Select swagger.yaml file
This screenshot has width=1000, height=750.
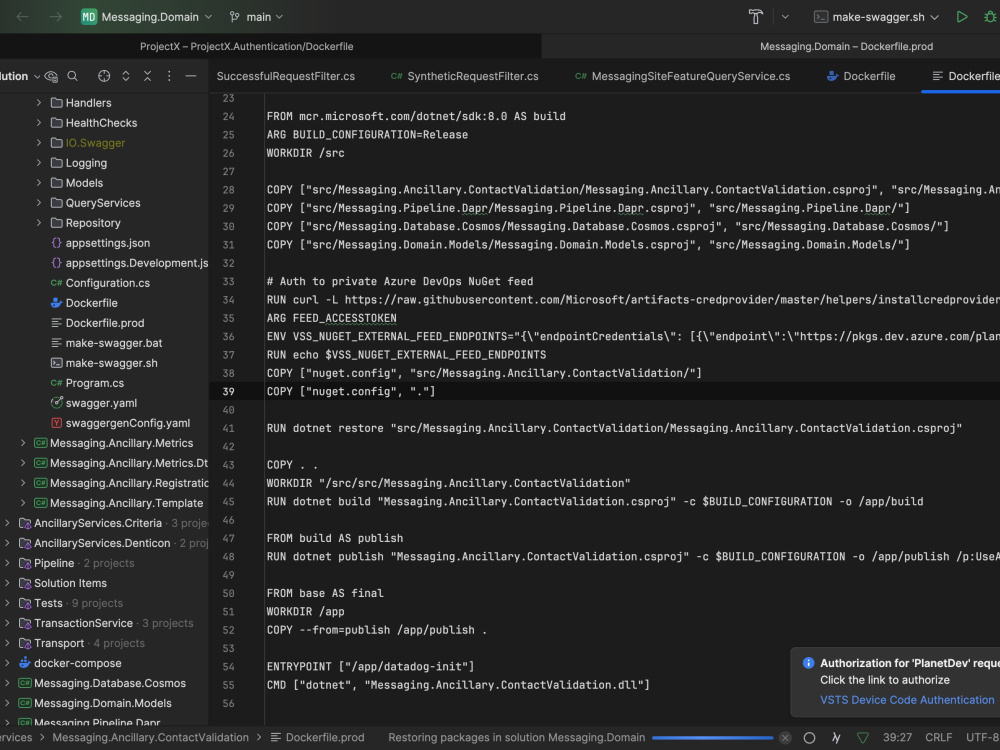(94, 403)
